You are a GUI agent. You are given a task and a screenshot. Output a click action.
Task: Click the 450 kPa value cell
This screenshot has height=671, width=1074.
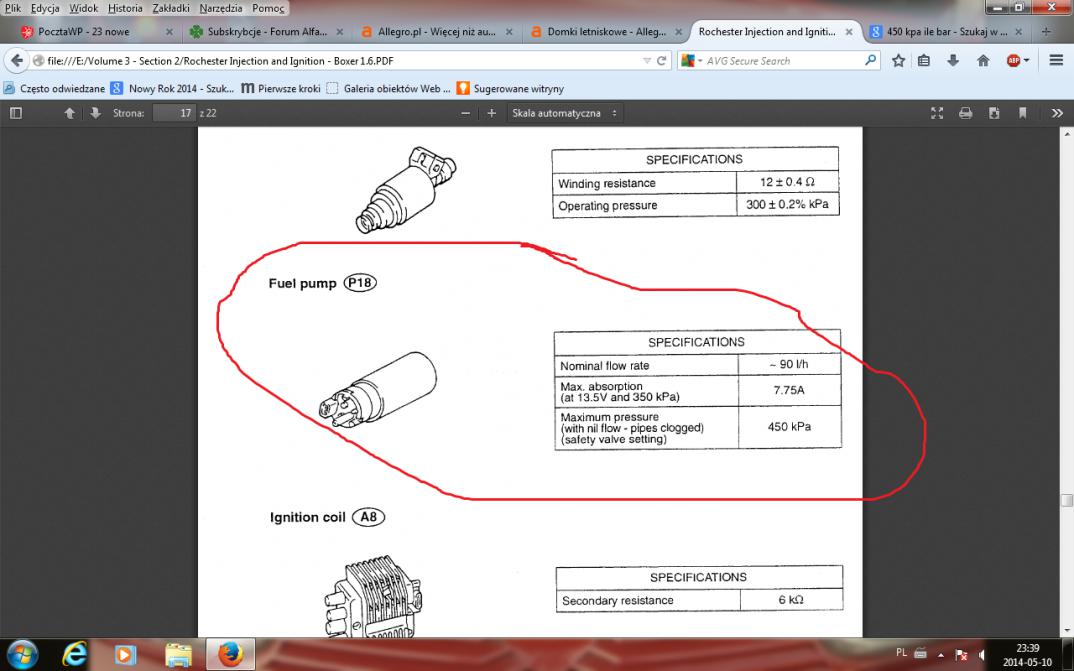tap(789, 427)
